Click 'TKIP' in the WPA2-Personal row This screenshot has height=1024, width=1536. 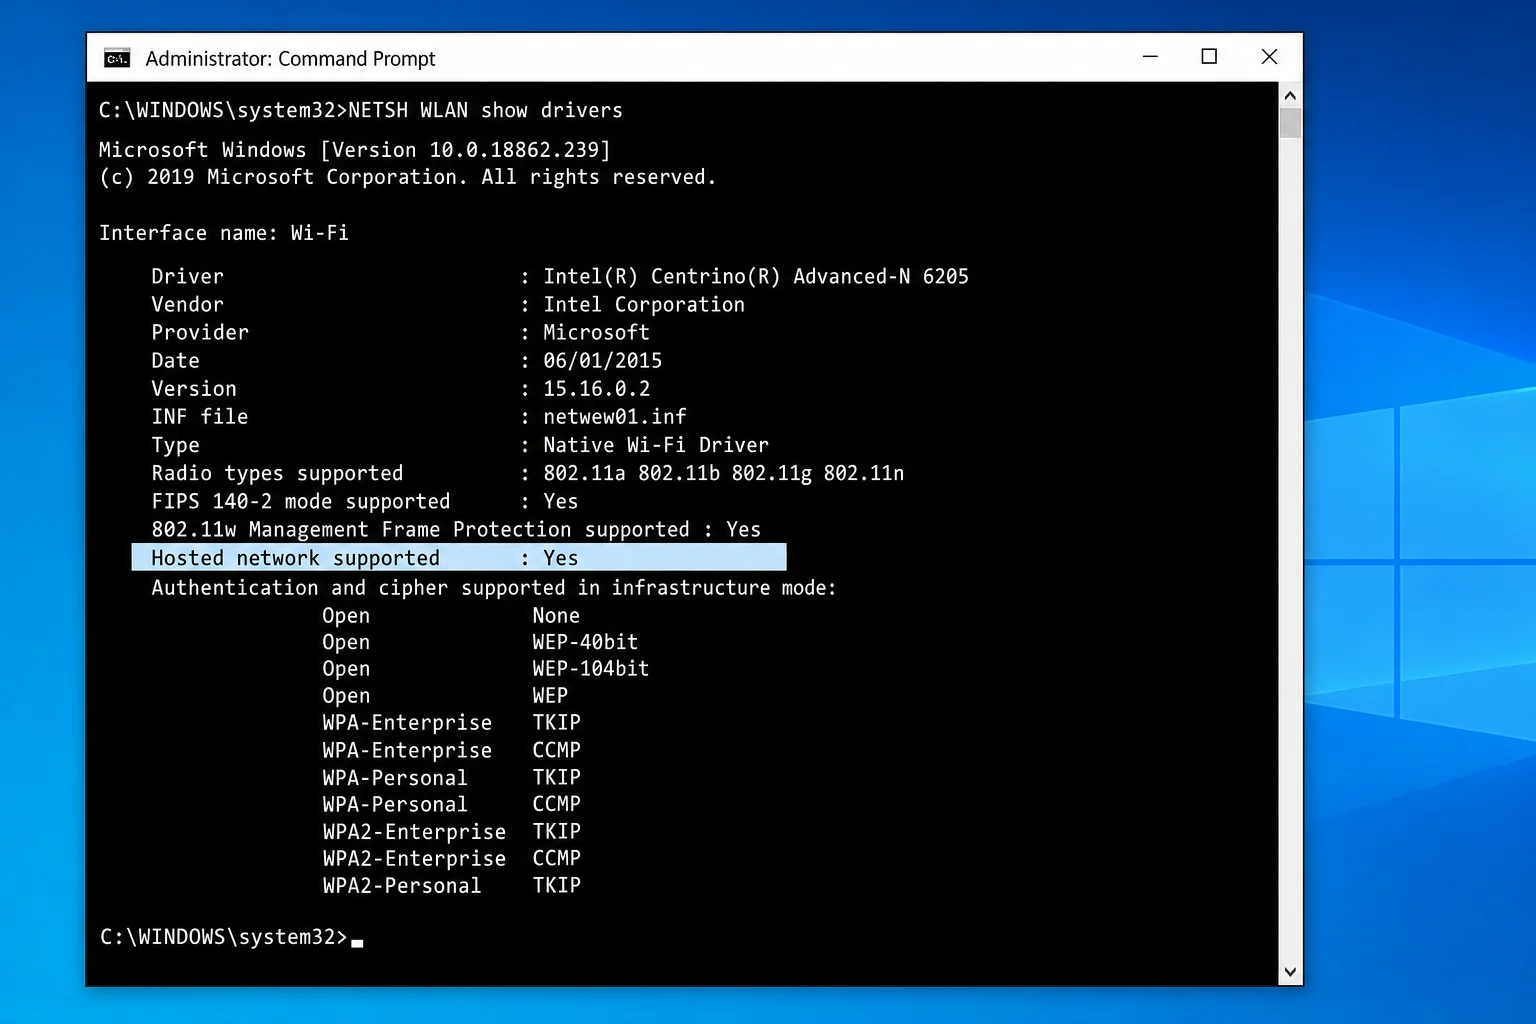coord(556,885)
